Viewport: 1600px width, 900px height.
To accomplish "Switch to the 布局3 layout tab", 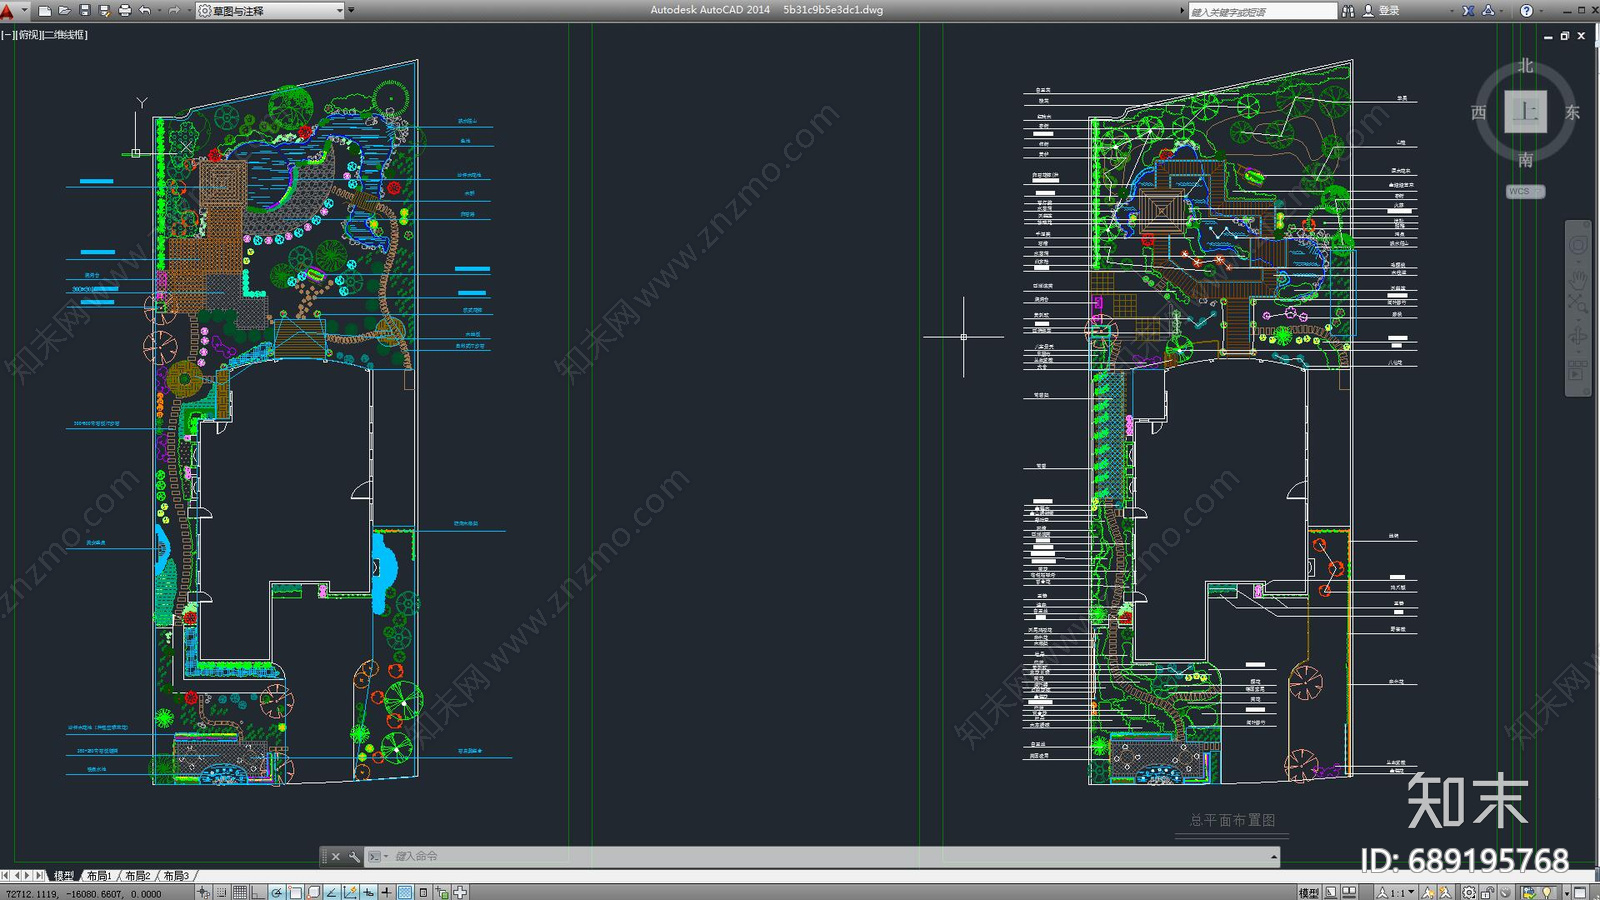I will click(x=176, y=876).
